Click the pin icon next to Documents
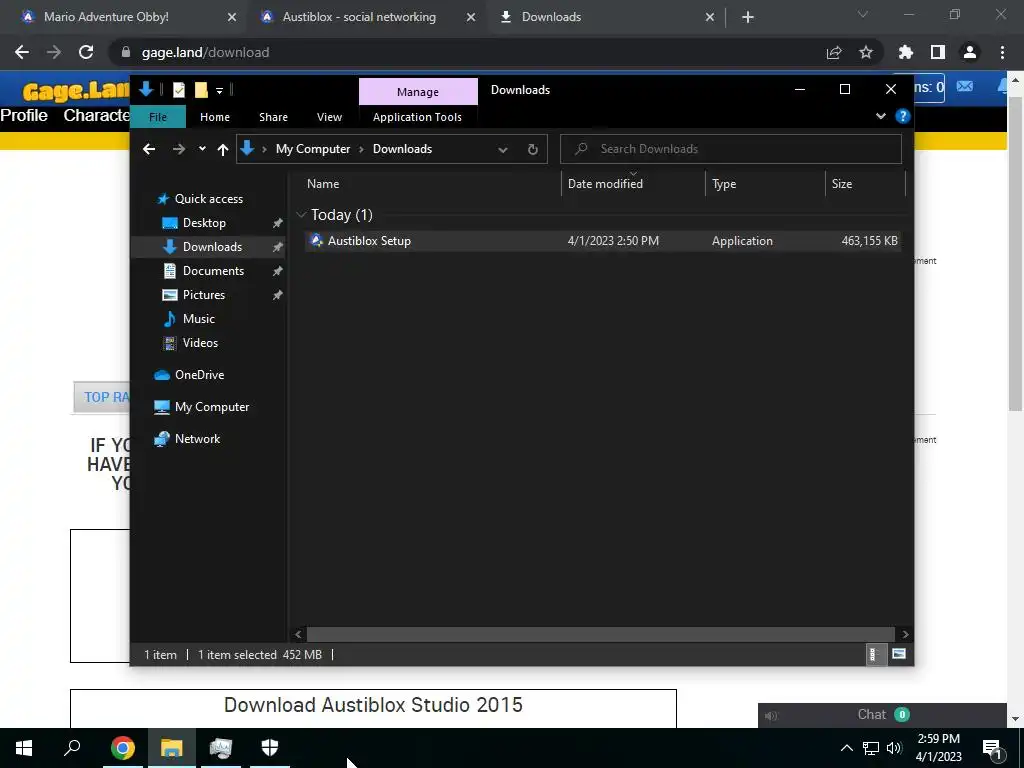 coord(278,271)
